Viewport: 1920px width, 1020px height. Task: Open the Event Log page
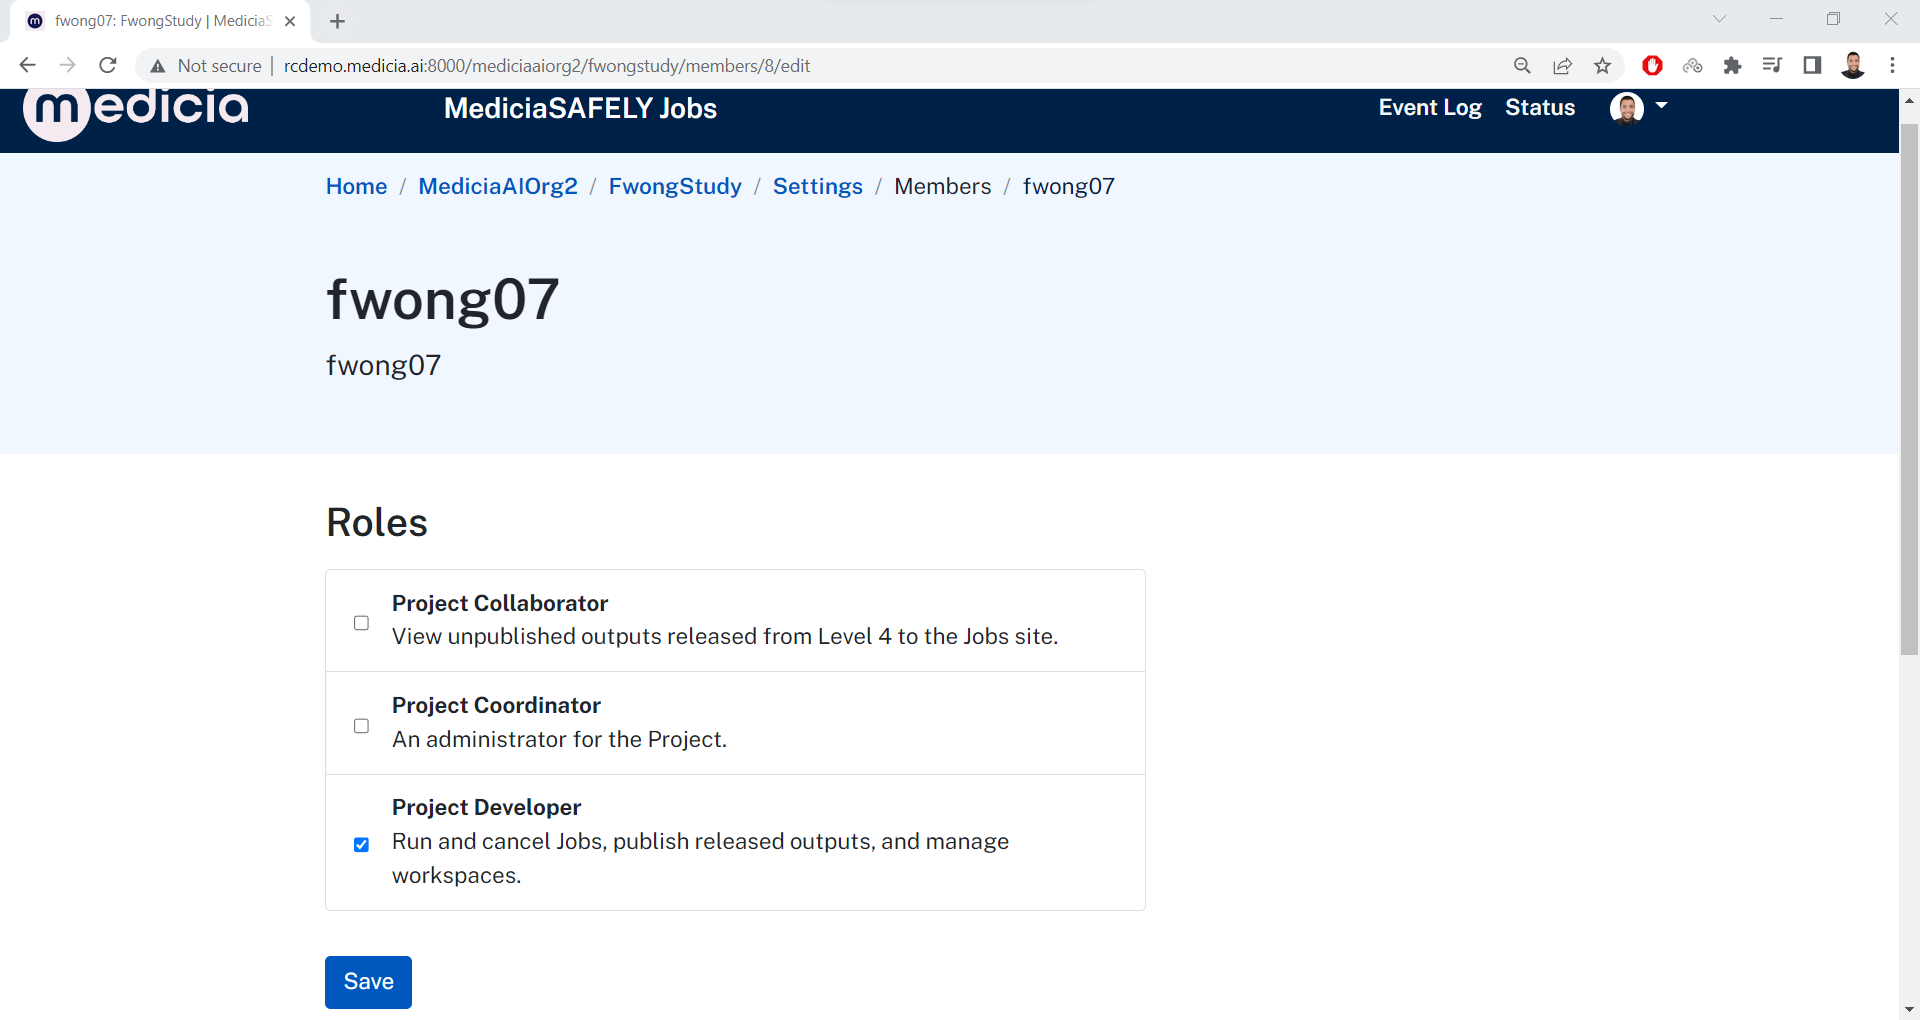(1430, 108)
